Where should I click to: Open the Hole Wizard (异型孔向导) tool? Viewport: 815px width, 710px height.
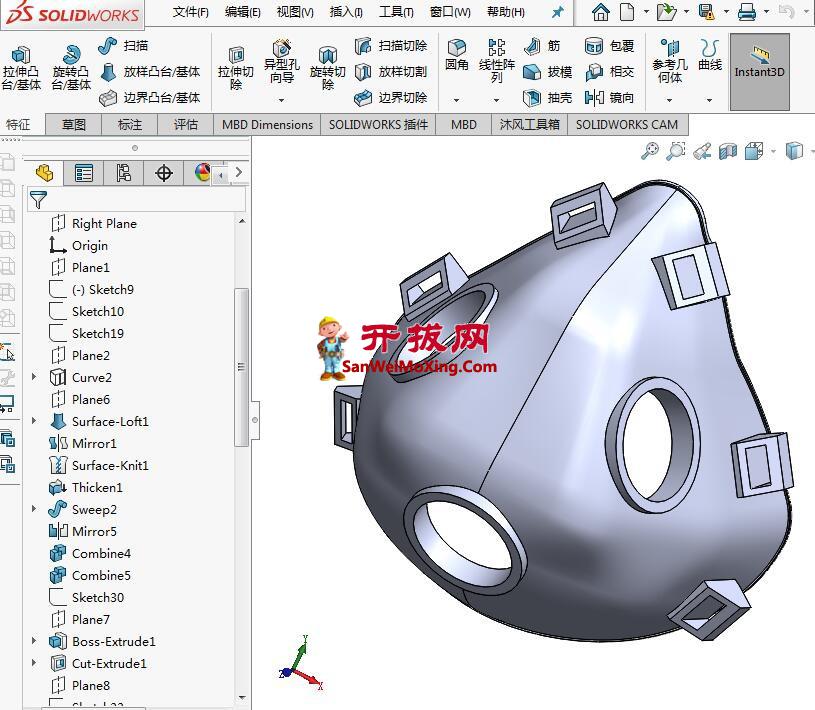(282, 62)
